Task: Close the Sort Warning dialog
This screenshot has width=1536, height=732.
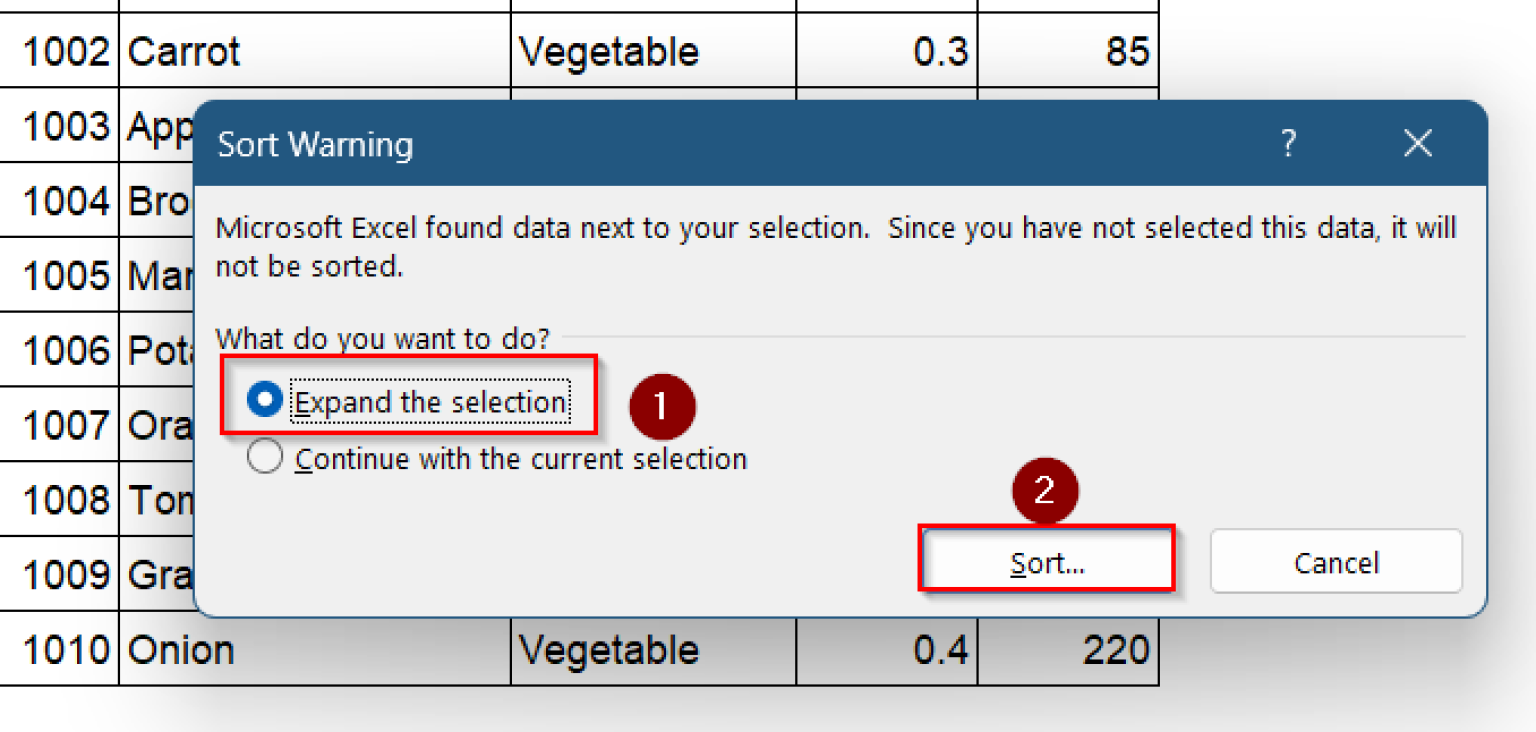Action: point(1418,144)
